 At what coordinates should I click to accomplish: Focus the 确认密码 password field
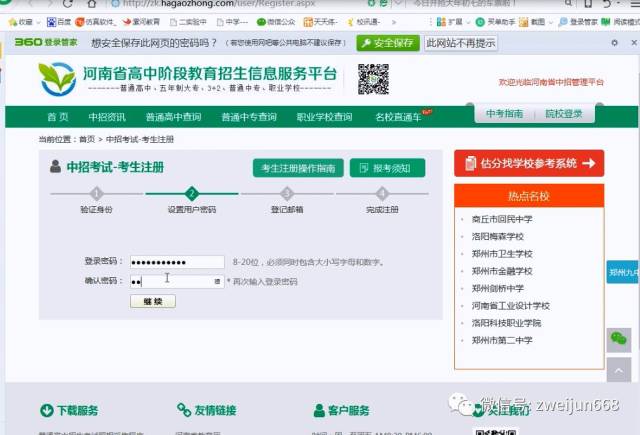tap(177, 282)
